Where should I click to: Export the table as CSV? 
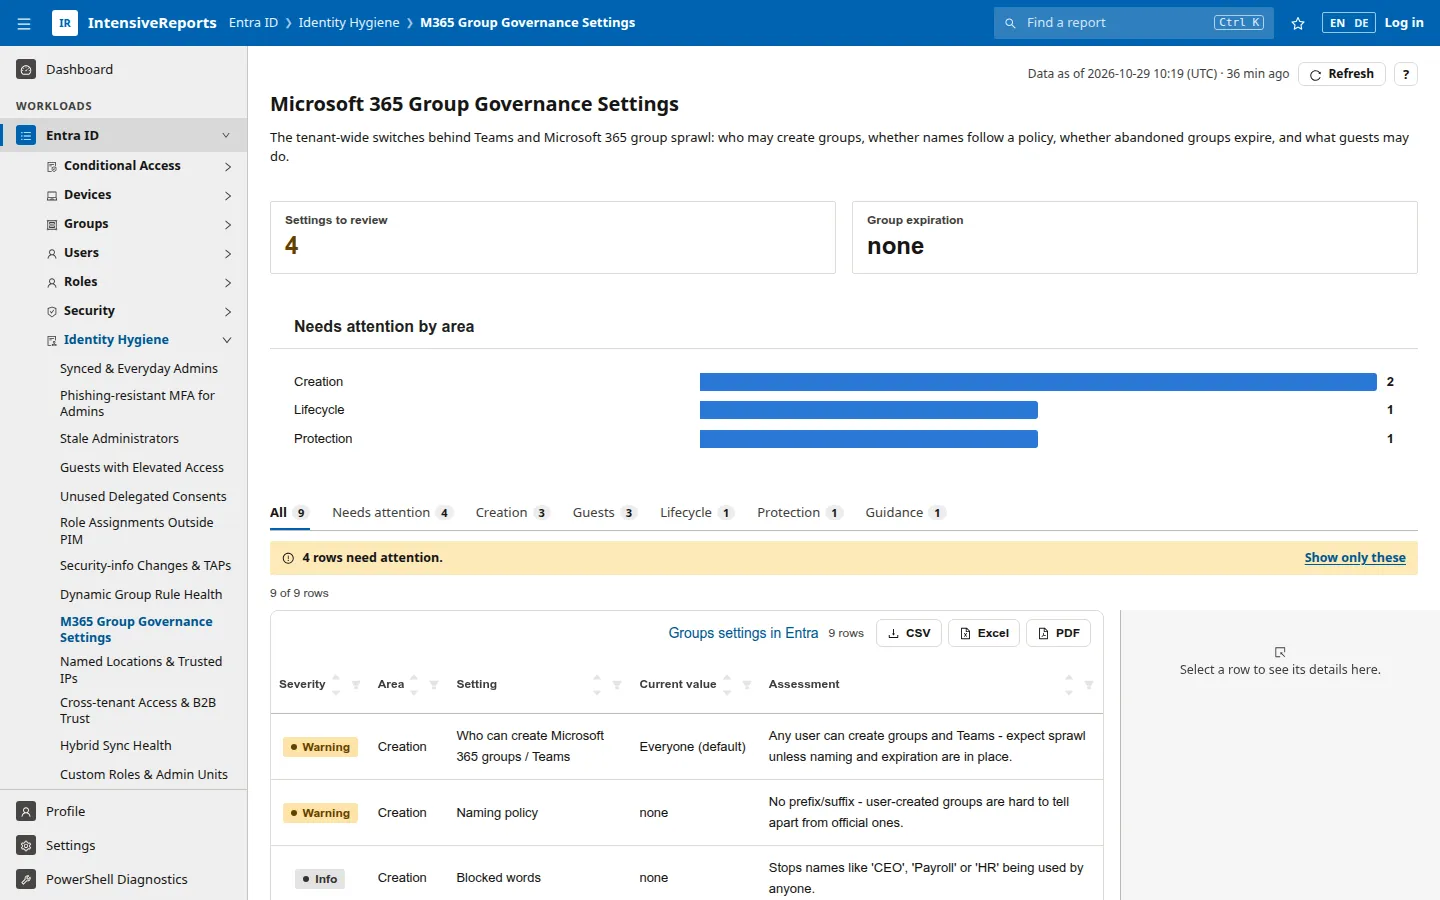click(909, 633)
